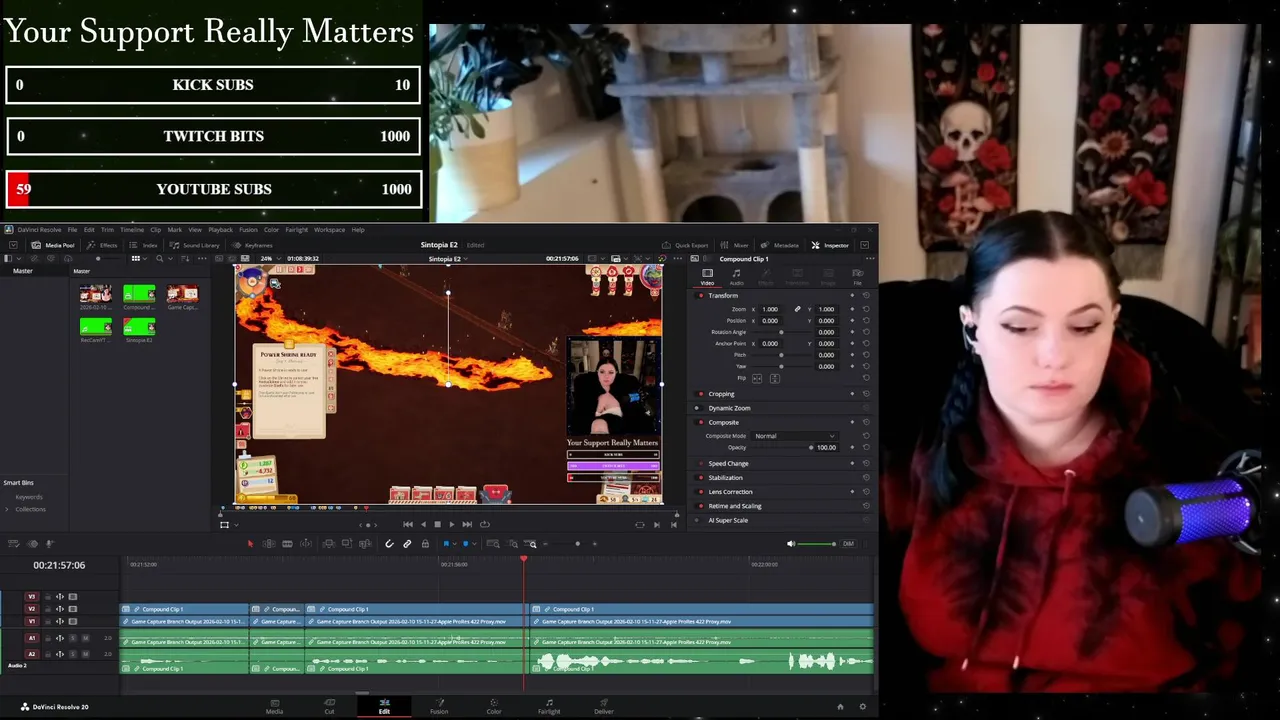Screen dimensions: 1280x720
Task: Open the Metadata panel
Action: (x=780, y=245)
